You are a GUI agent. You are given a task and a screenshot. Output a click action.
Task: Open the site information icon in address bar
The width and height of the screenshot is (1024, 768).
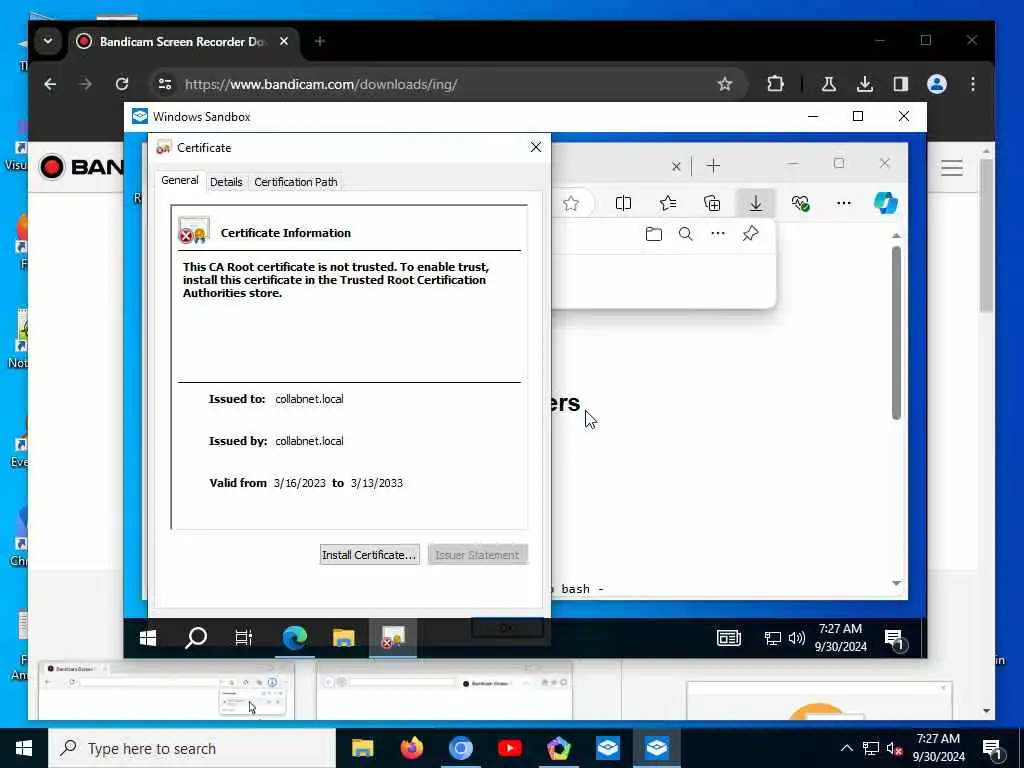(165, 84)
